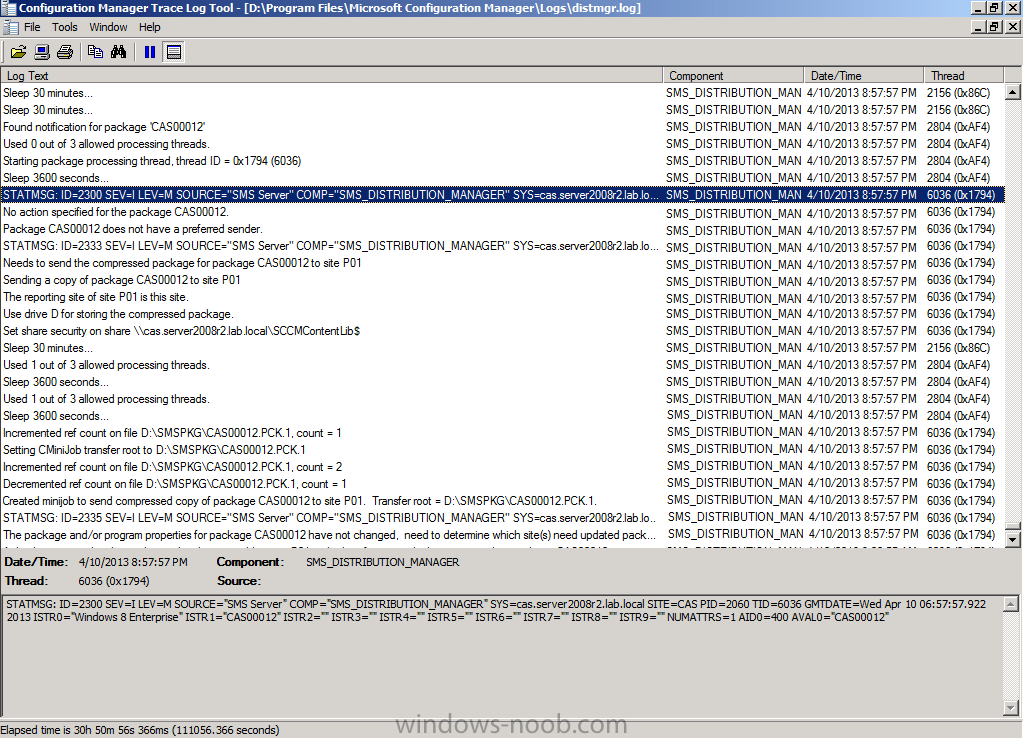Click the Elapsed time status bar text
The width and height of the screenshot is (1023, 739).
coord(140,730)
